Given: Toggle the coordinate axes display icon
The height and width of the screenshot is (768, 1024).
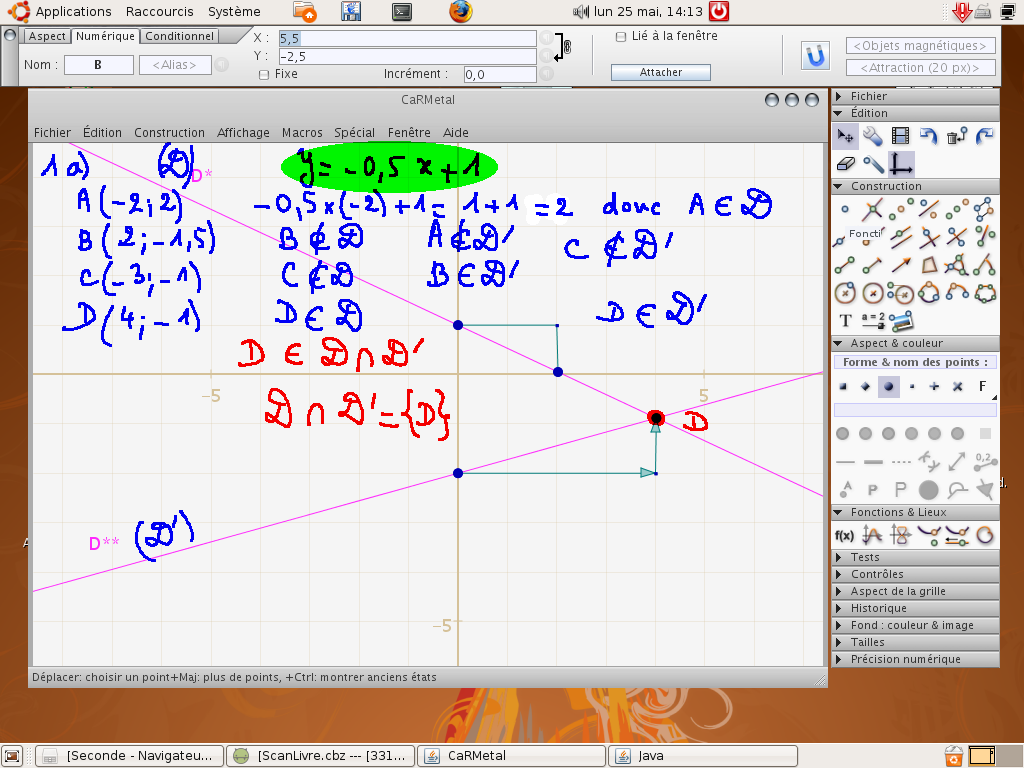Looking at the screenshot, I should pos(901,164).
